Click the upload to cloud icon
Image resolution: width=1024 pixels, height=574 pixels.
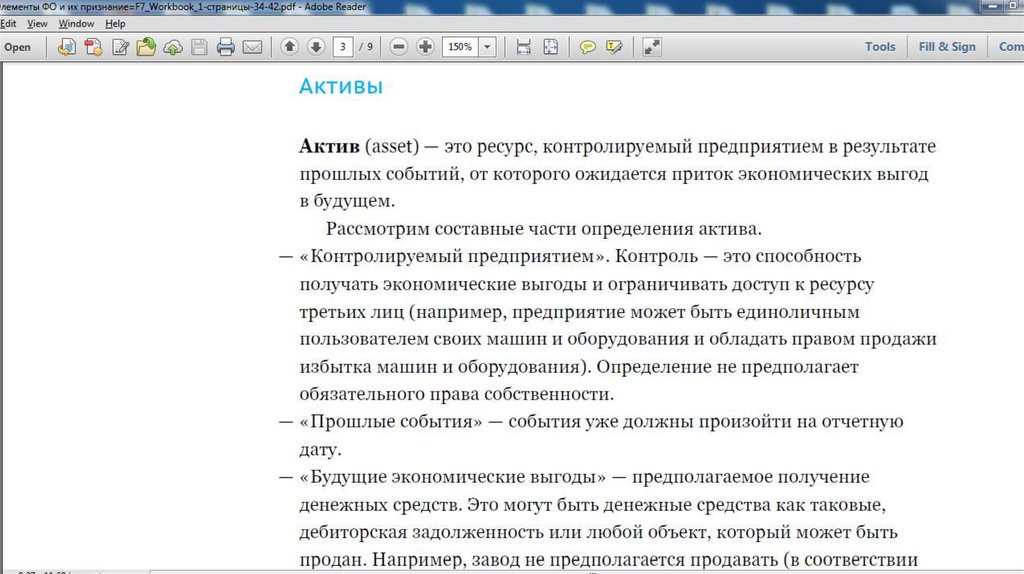tap(173, 47)
